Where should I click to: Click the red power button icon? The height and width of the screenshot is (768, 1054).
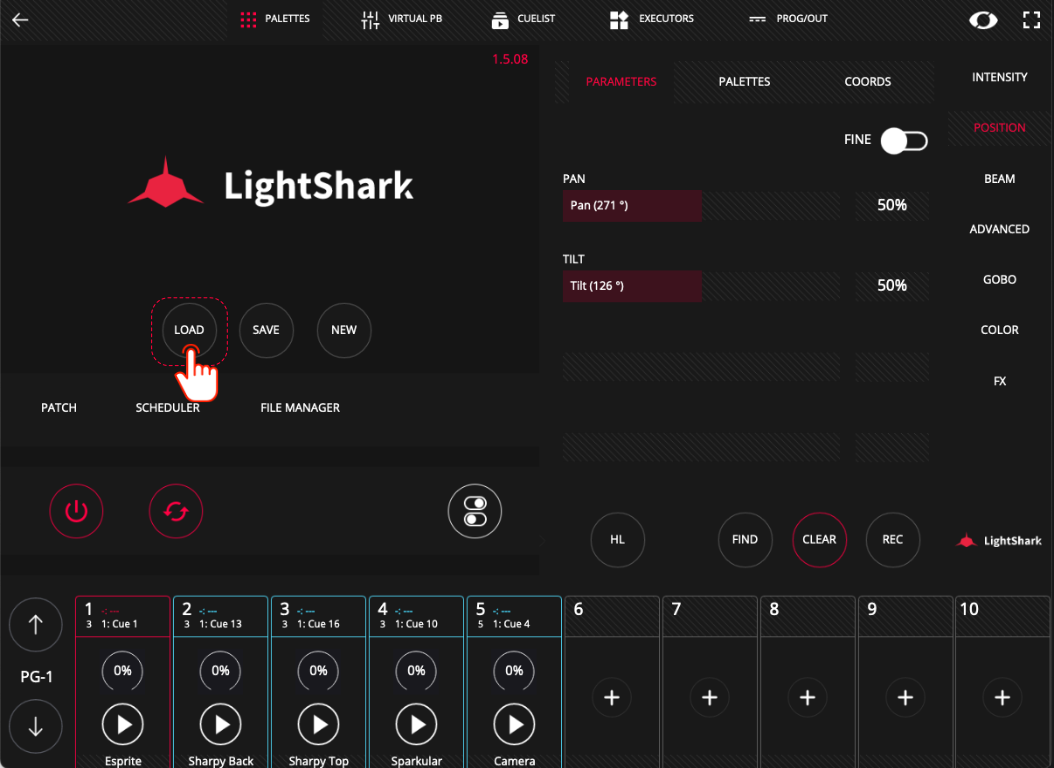[x=76, y=511]
